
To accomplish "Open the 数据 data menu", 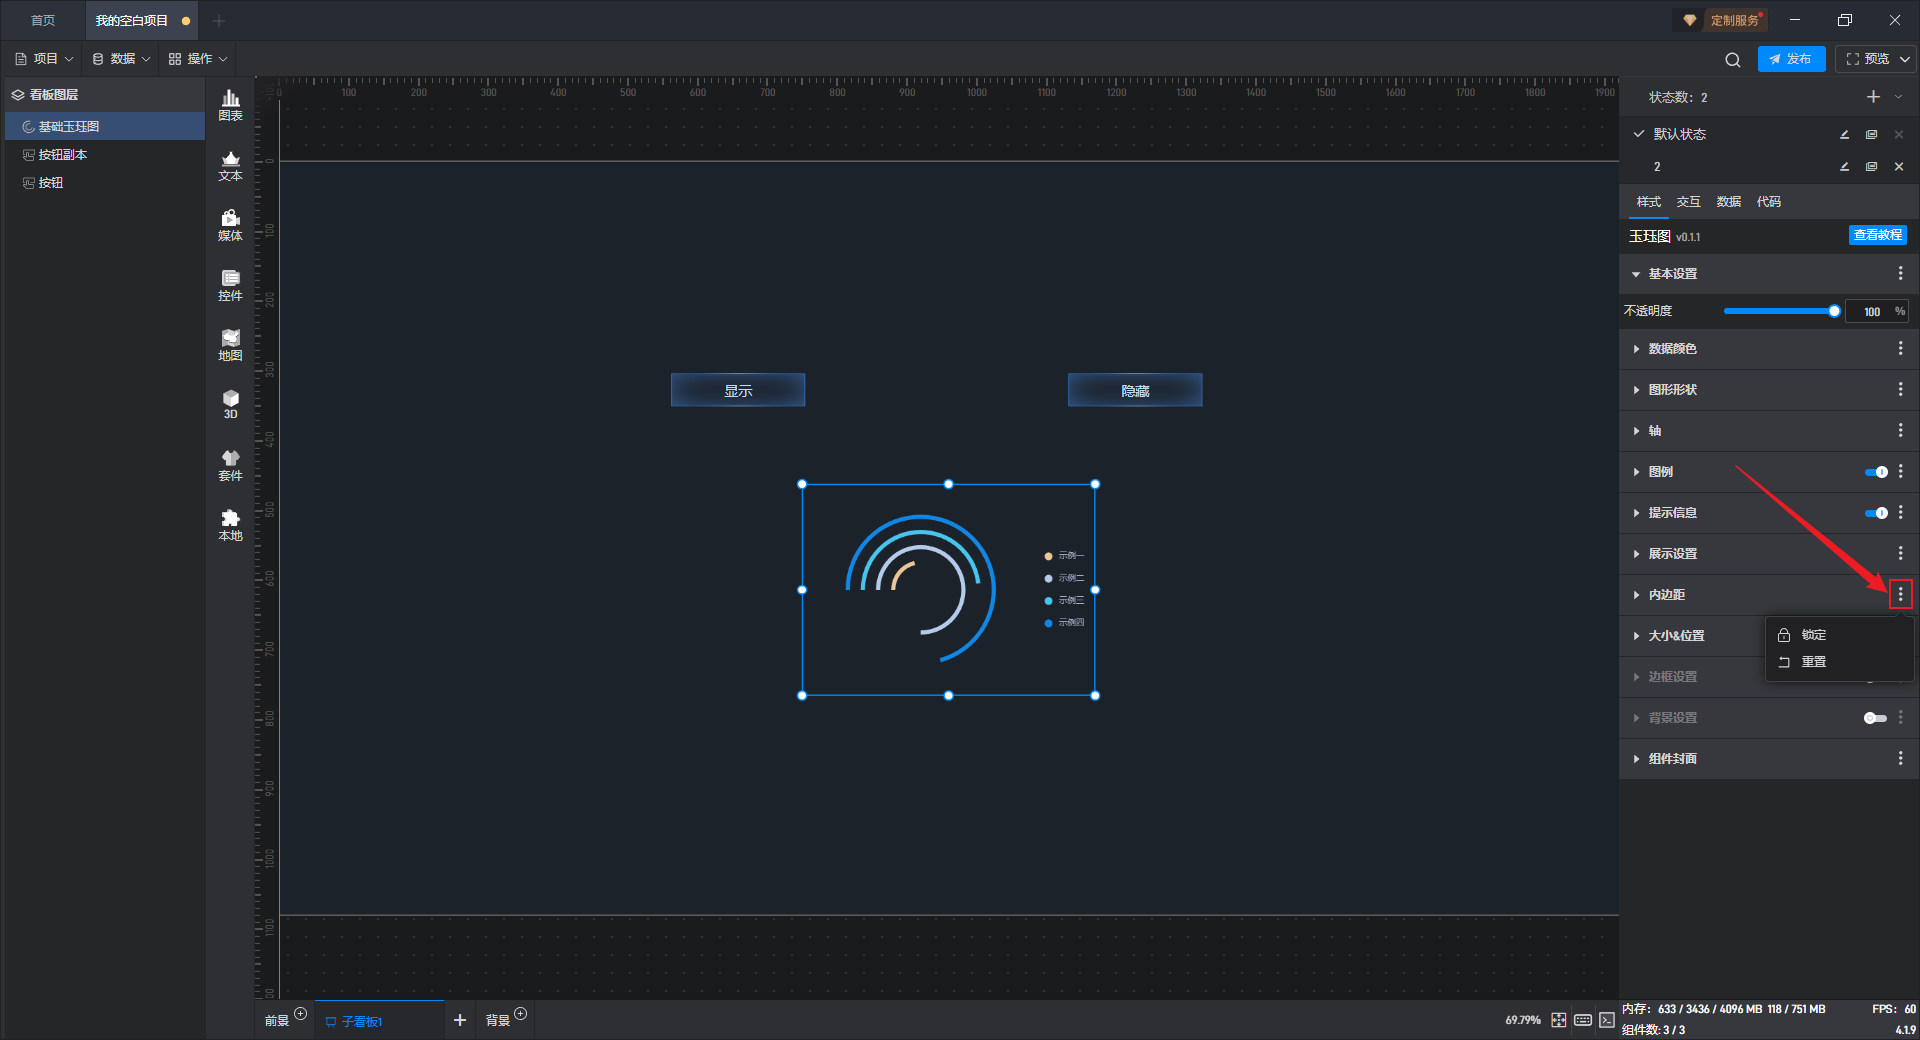I will click(121, 59).
